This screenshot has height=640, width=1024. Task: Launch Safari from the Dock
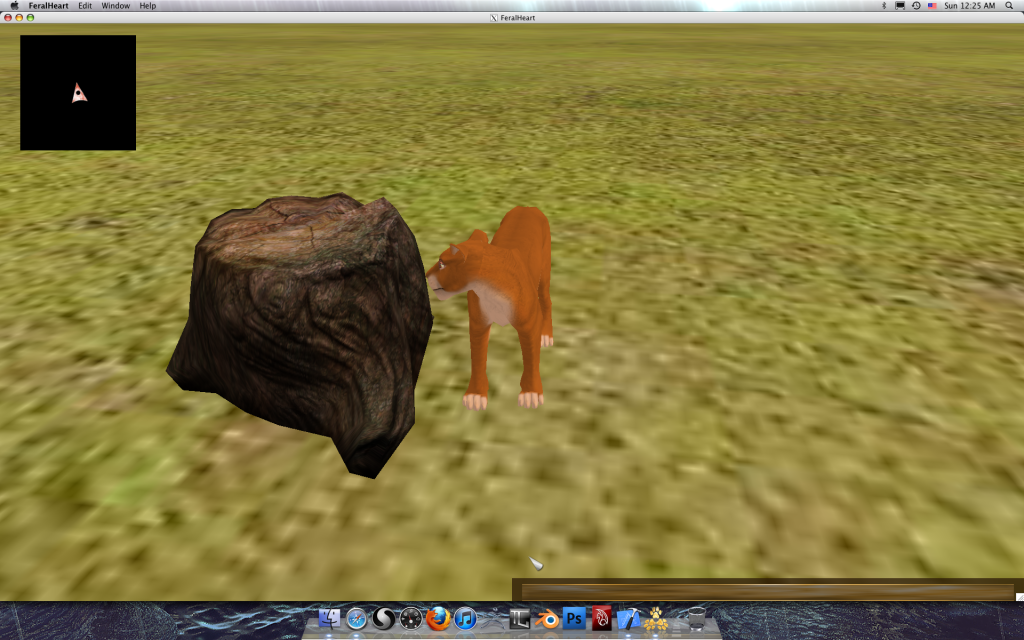[357, 618]
